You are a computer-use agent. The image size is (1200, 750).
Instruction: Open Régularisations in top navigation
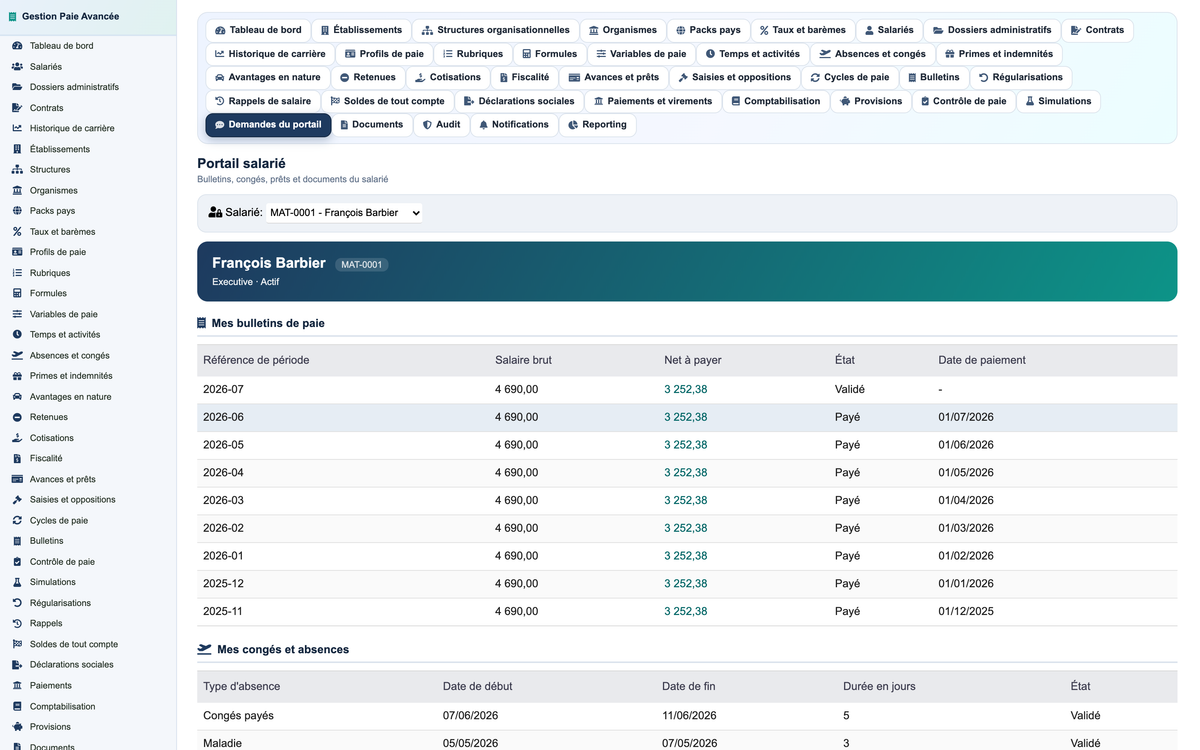1020,77
